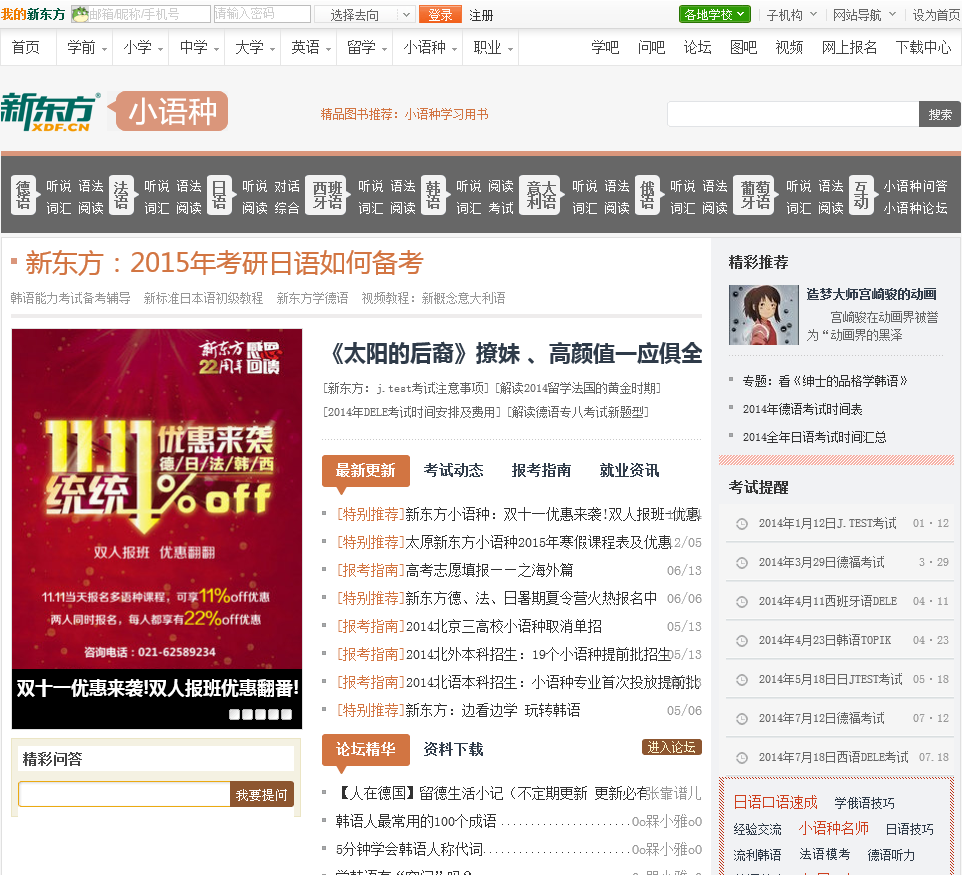Focus the 精彩问答 question input box
Image resolution: width=962 pixels, height=875 pixels.
pos(124,795)
